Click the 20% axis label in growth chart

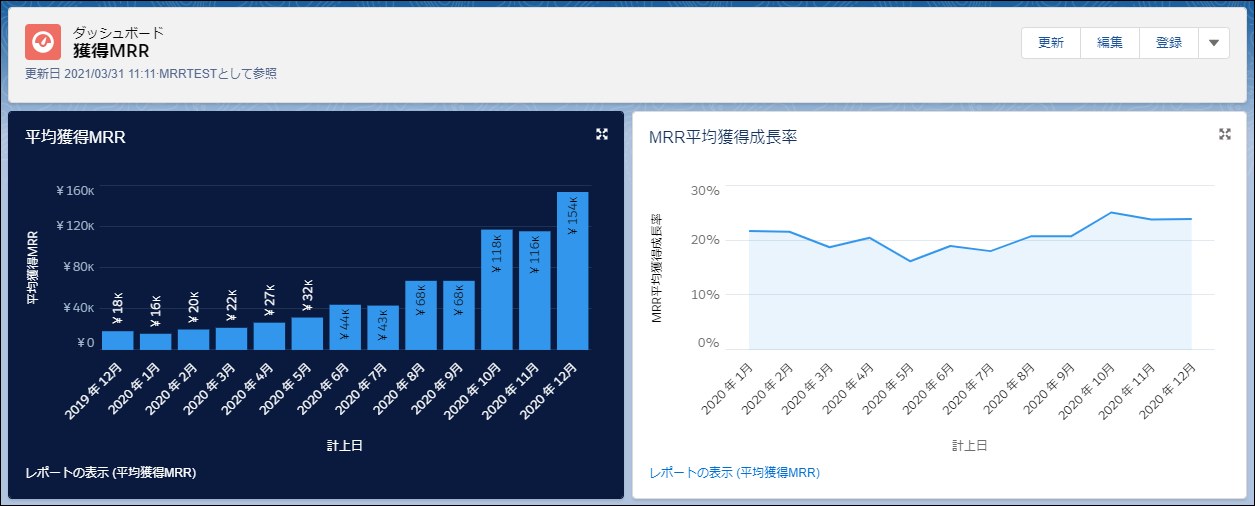tap(706, 240)
